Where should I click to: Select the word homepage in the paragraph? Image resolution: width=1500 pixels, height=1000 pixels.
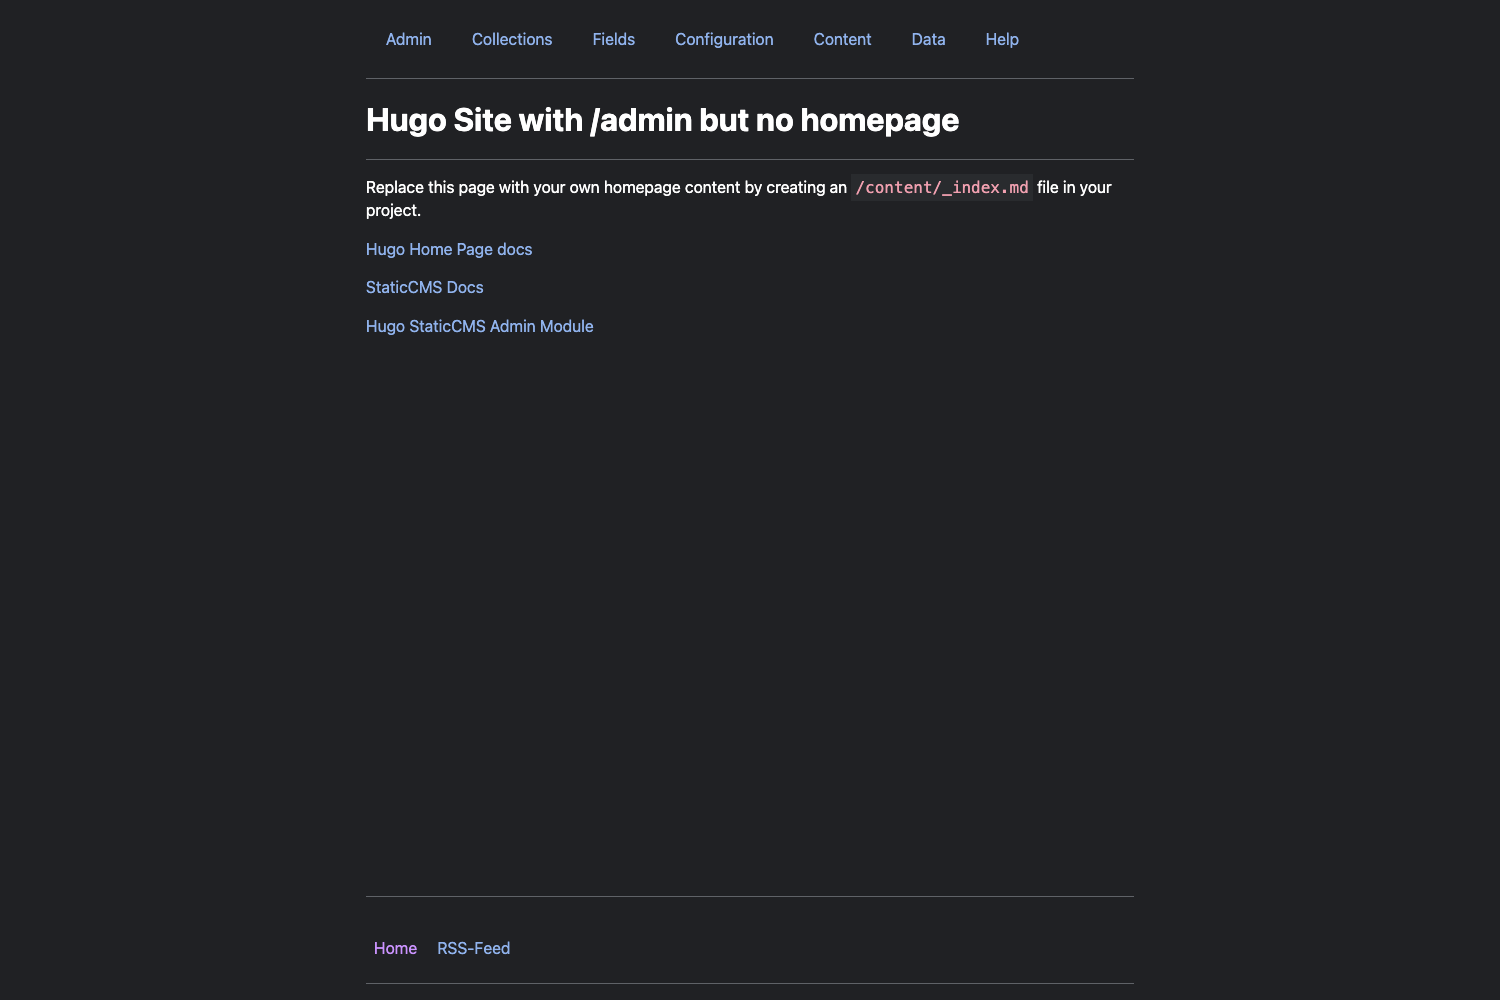point(645,187)
